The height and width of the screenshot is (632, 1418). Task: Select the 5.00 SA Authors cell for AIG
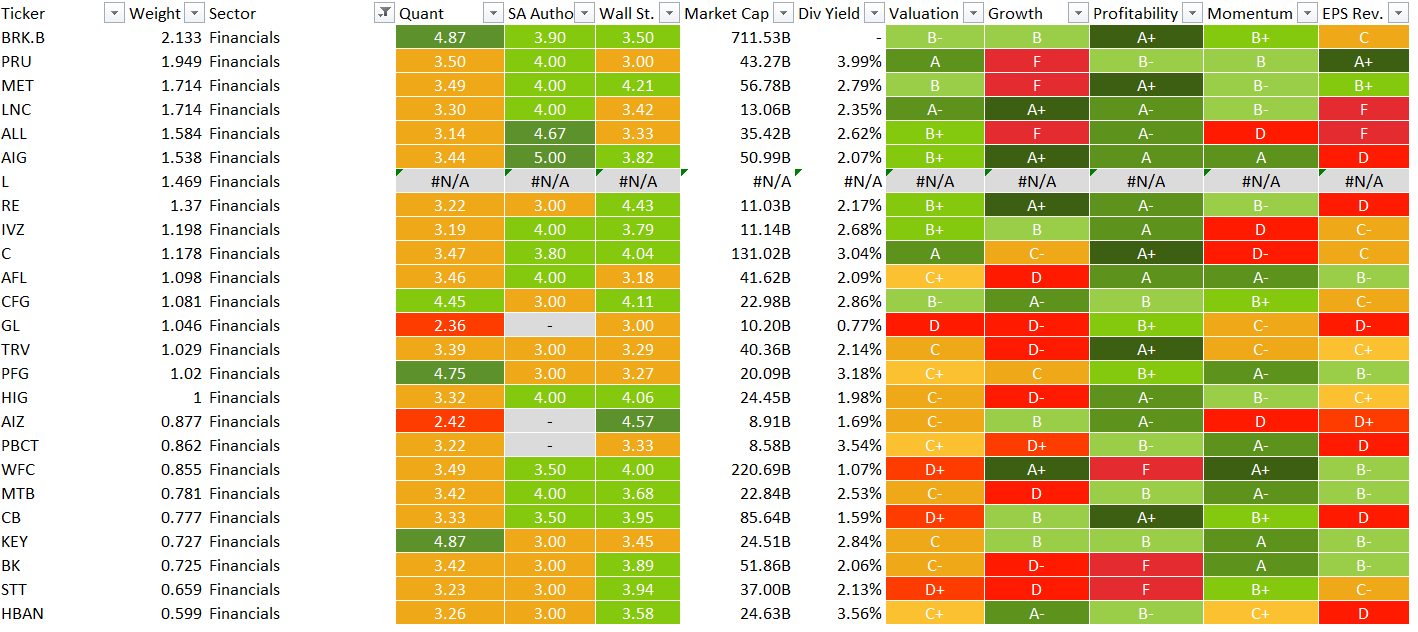(549, 157)
